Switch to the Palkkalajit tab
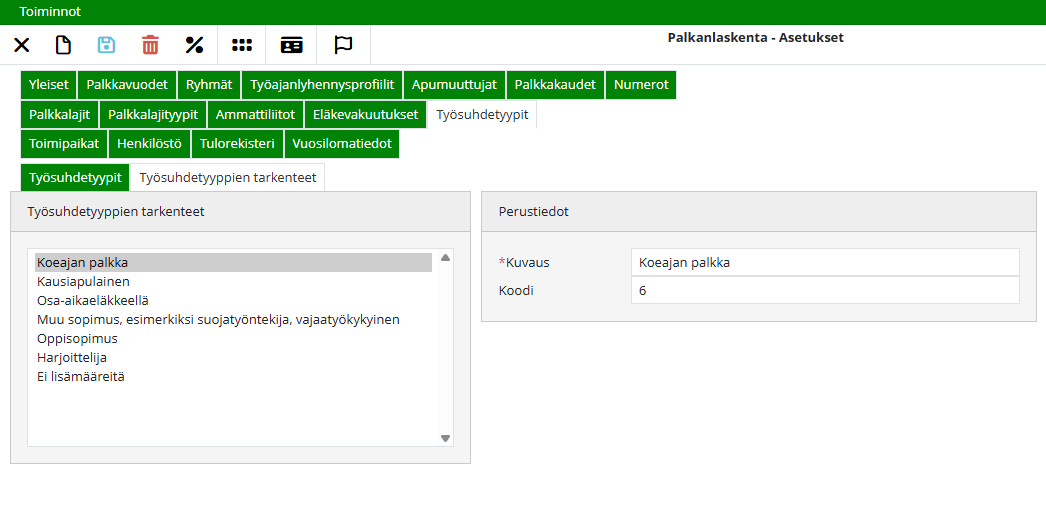1046x526 pixels. click(x=59, y=114)
